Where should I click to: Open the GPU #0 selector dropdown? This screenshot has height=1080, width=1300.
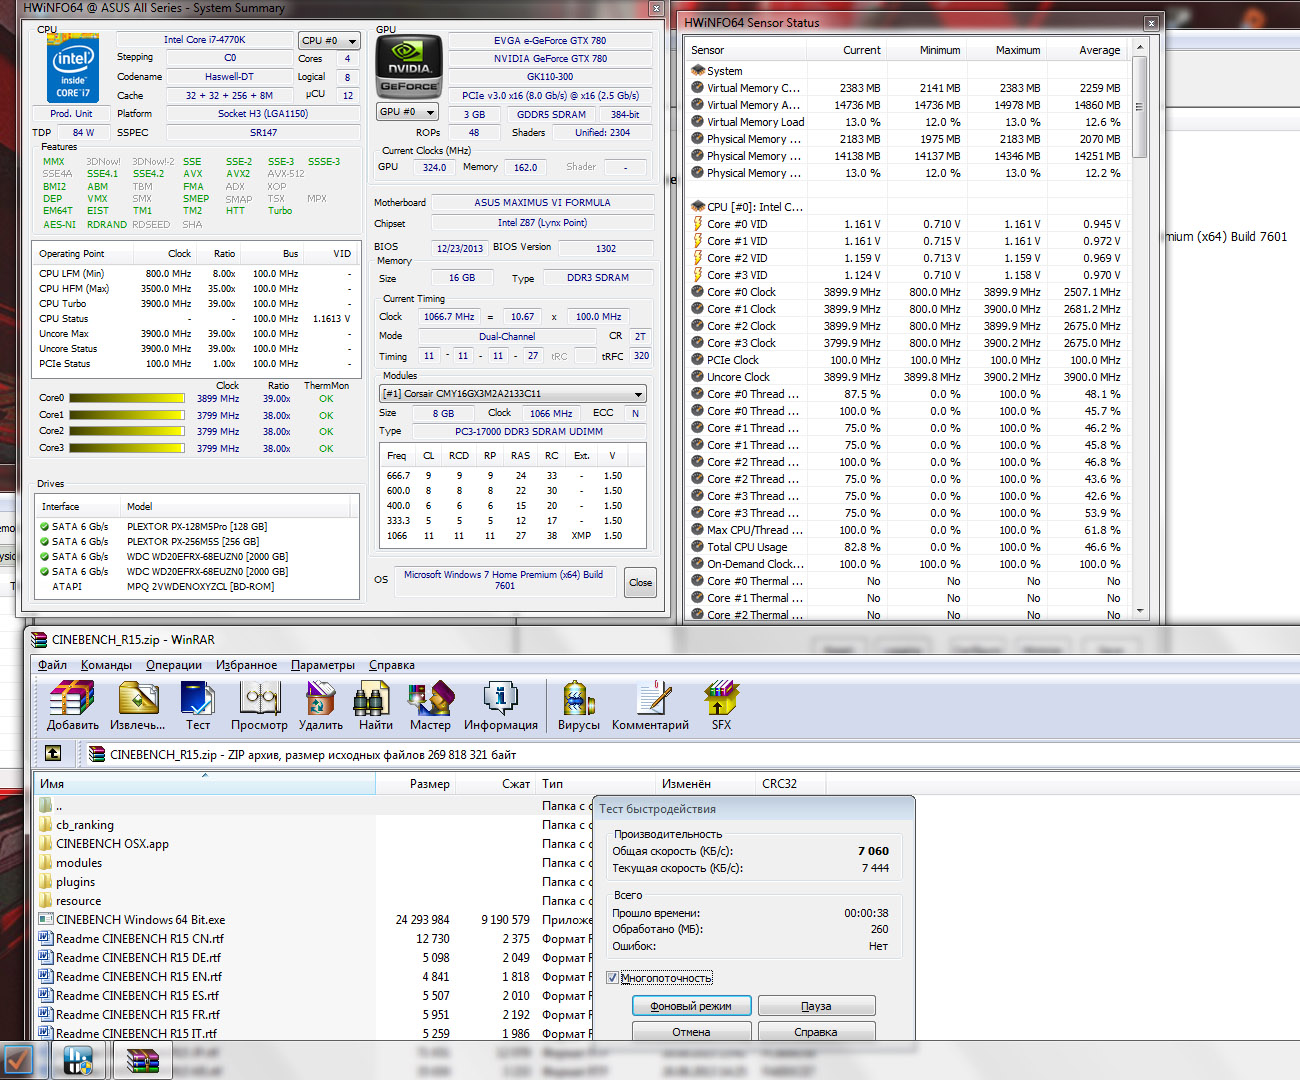(x=407, y=112)
